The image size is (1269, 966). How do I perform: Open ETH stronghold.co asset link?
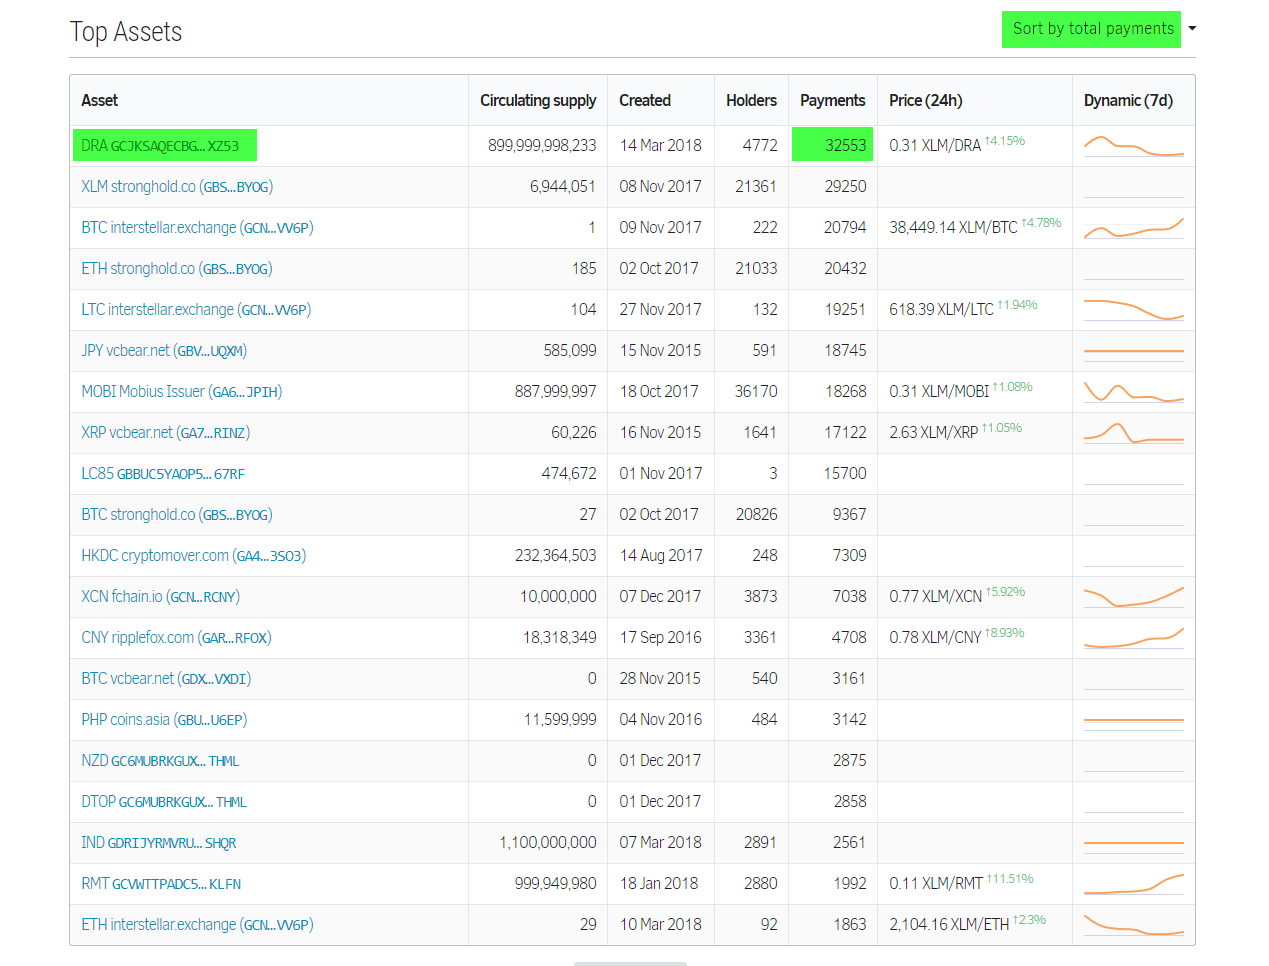(177, 269)
